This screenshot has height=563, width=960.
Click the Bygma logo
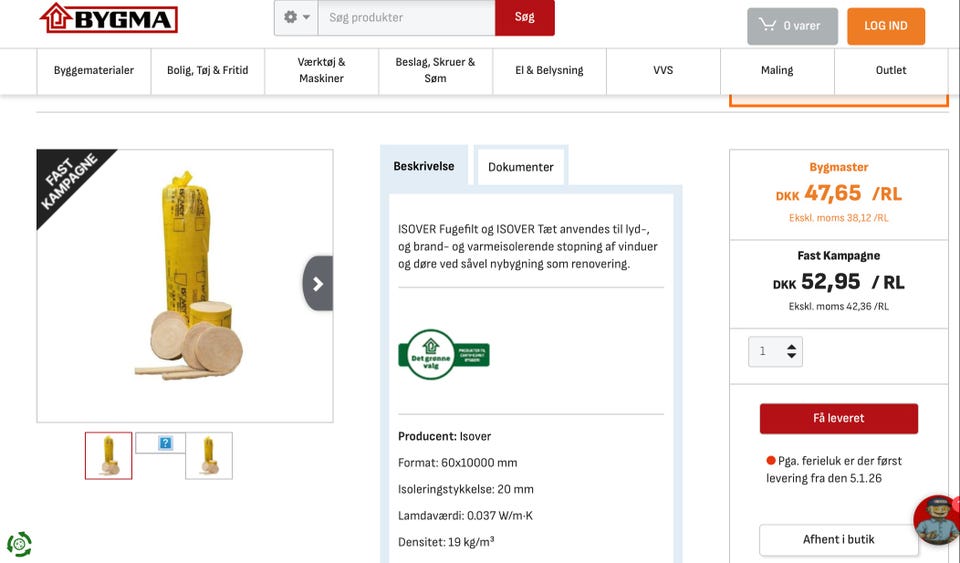pyautogui.click(x=108, y=18)
